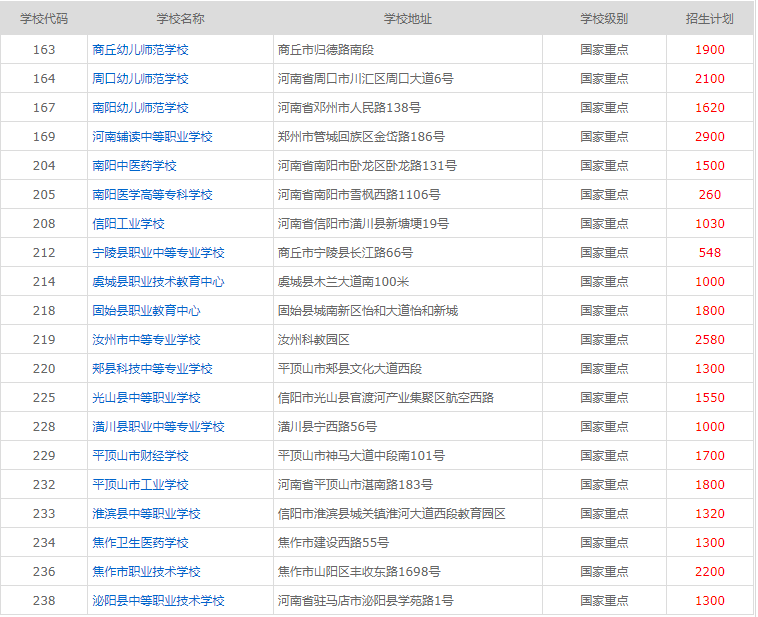Screen dimensions: 758x617
Task: Click 平顶山市财经学校 school link
Action: pyautogui.click(x=140, y=455)
